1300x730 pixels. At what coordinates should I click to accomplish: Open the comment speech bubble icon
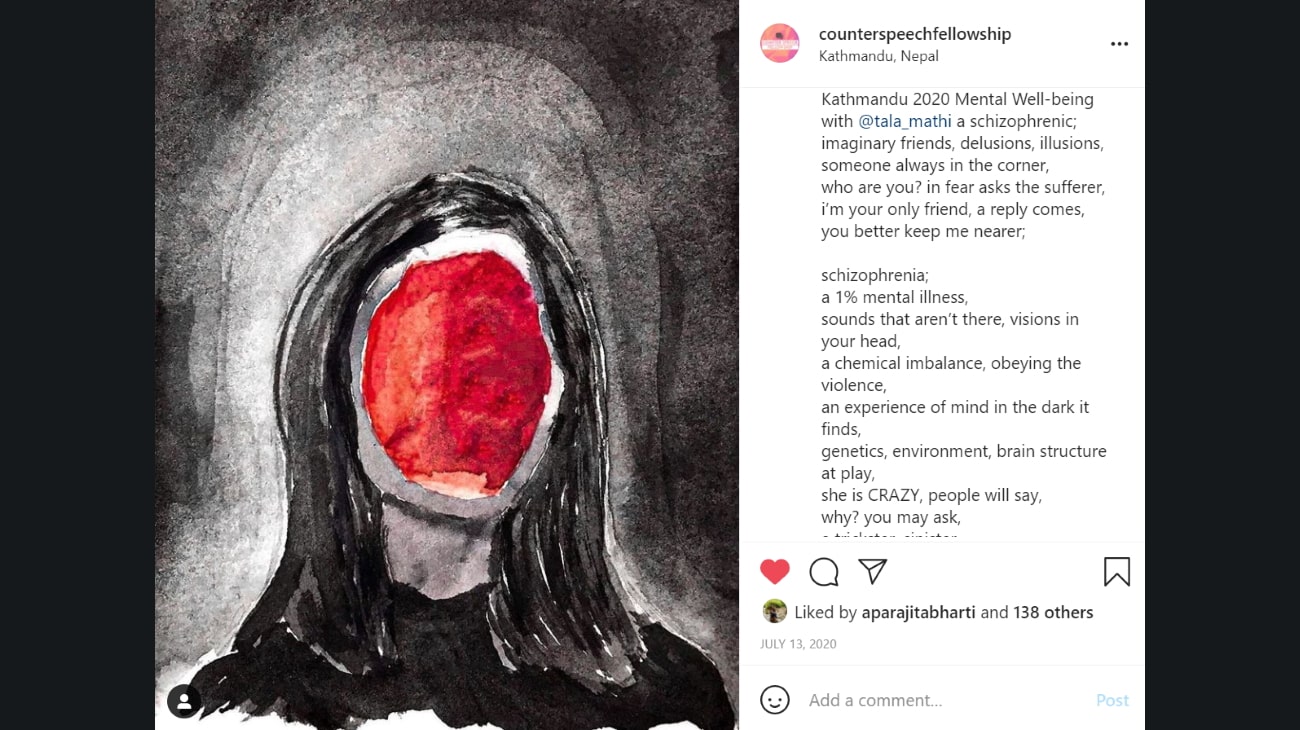[824, 572]
